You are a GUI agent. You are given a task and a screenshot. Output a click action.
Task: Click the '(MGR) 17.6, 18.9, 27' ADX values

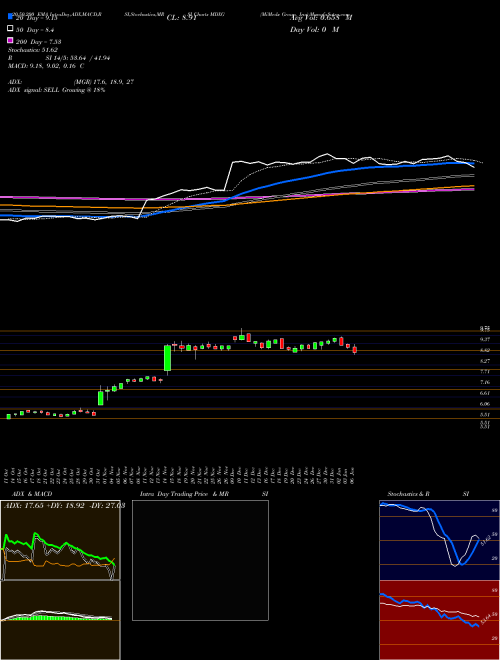tap(104, 82)
